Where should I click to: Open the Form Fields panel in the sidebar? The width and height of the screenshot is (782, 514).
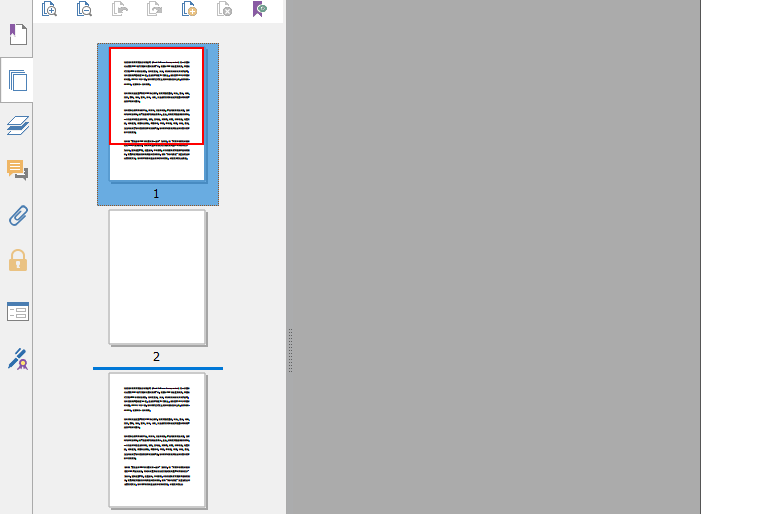pyautogui.click(x=17, y=311)
